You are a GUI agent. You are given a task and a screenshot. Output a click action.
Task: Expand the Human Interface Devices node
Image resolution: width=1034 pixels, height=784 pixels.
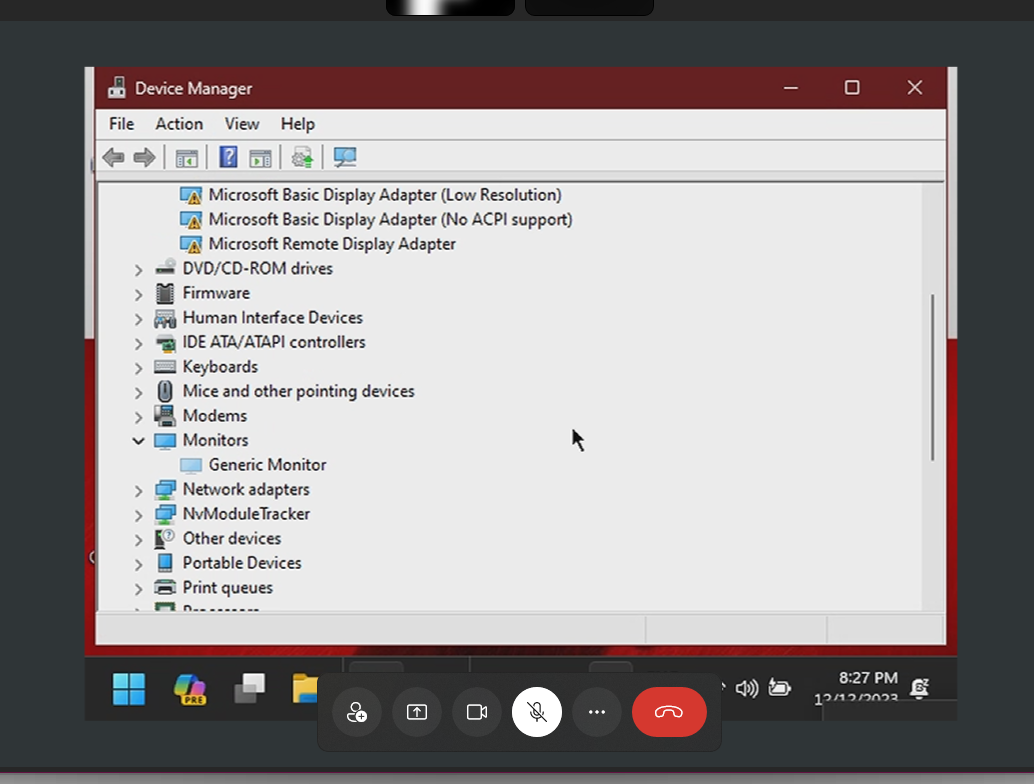pos(139,318)
